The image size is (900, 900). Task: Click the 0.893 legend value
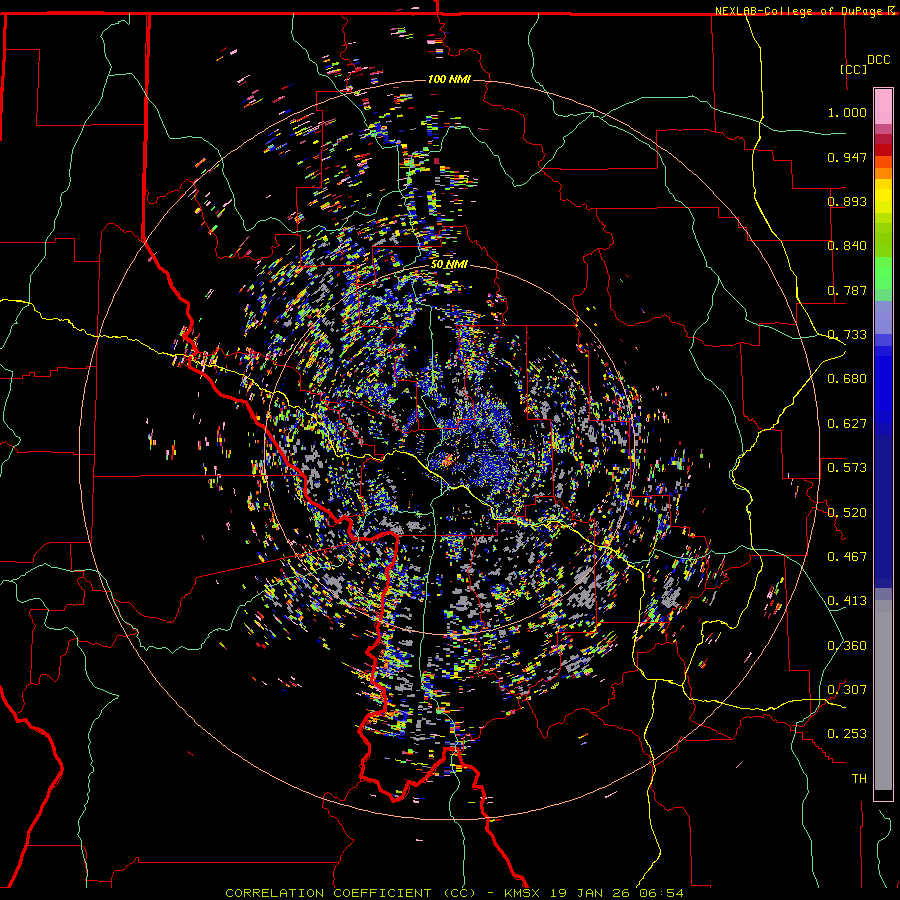[847, 201]
